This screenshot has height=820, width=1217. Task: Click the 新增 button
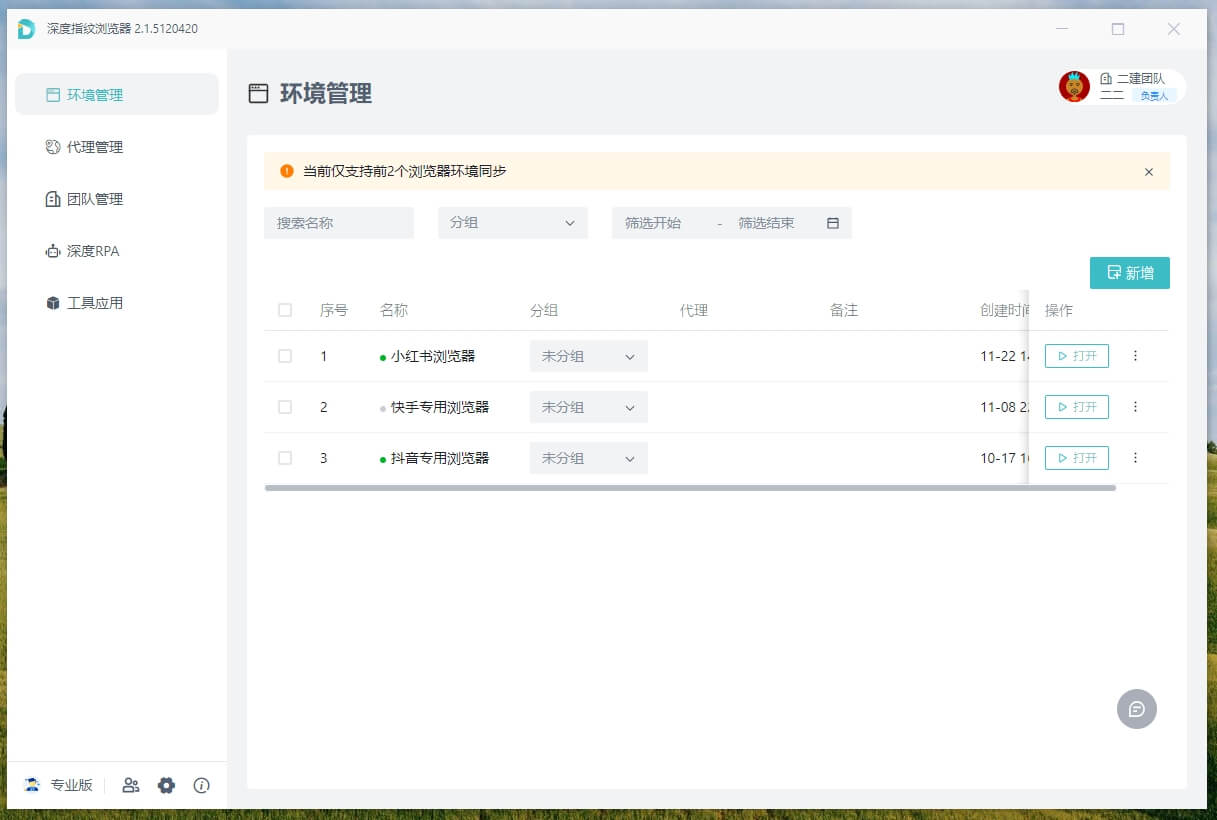tap(1129, 273)
